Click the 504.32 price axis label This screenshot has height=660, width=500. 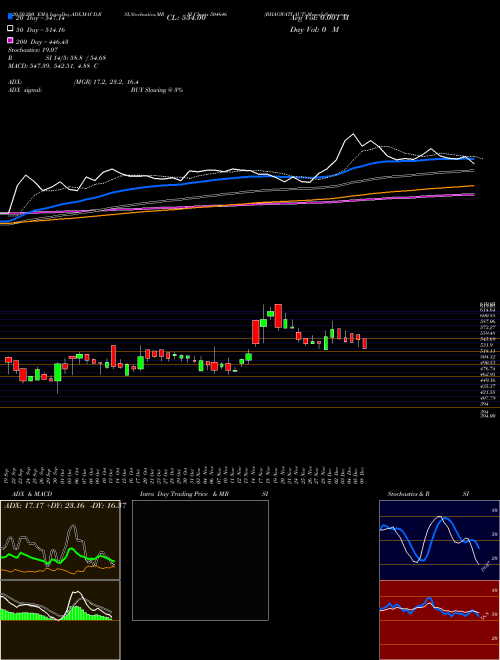coord(487,357)
